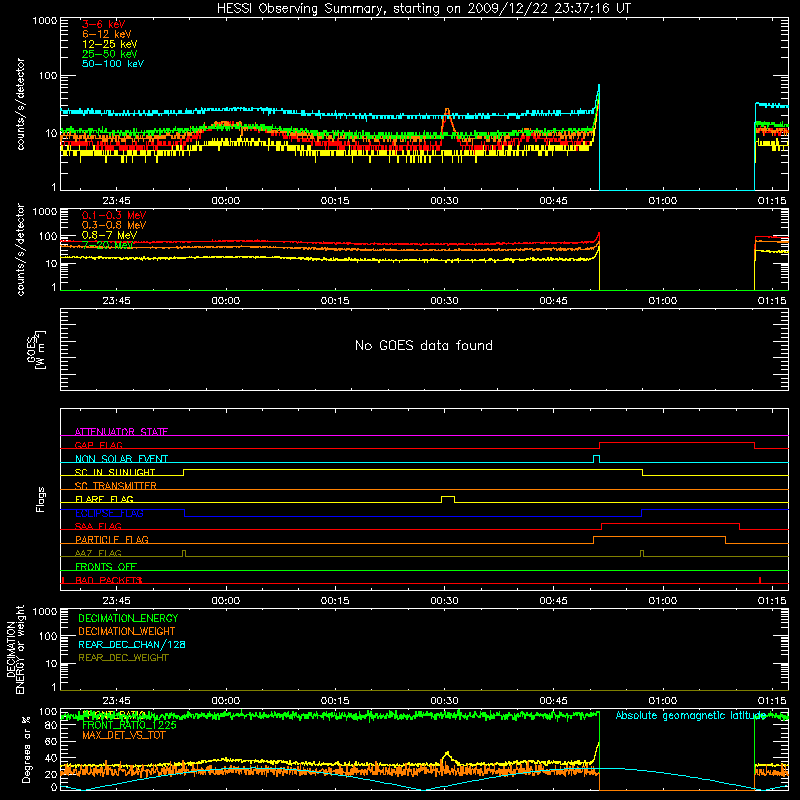Select the red 3-6 keV legend label
Image resolution: width=800 pixels, height=800 pixels.
click(x=104, y=24)
